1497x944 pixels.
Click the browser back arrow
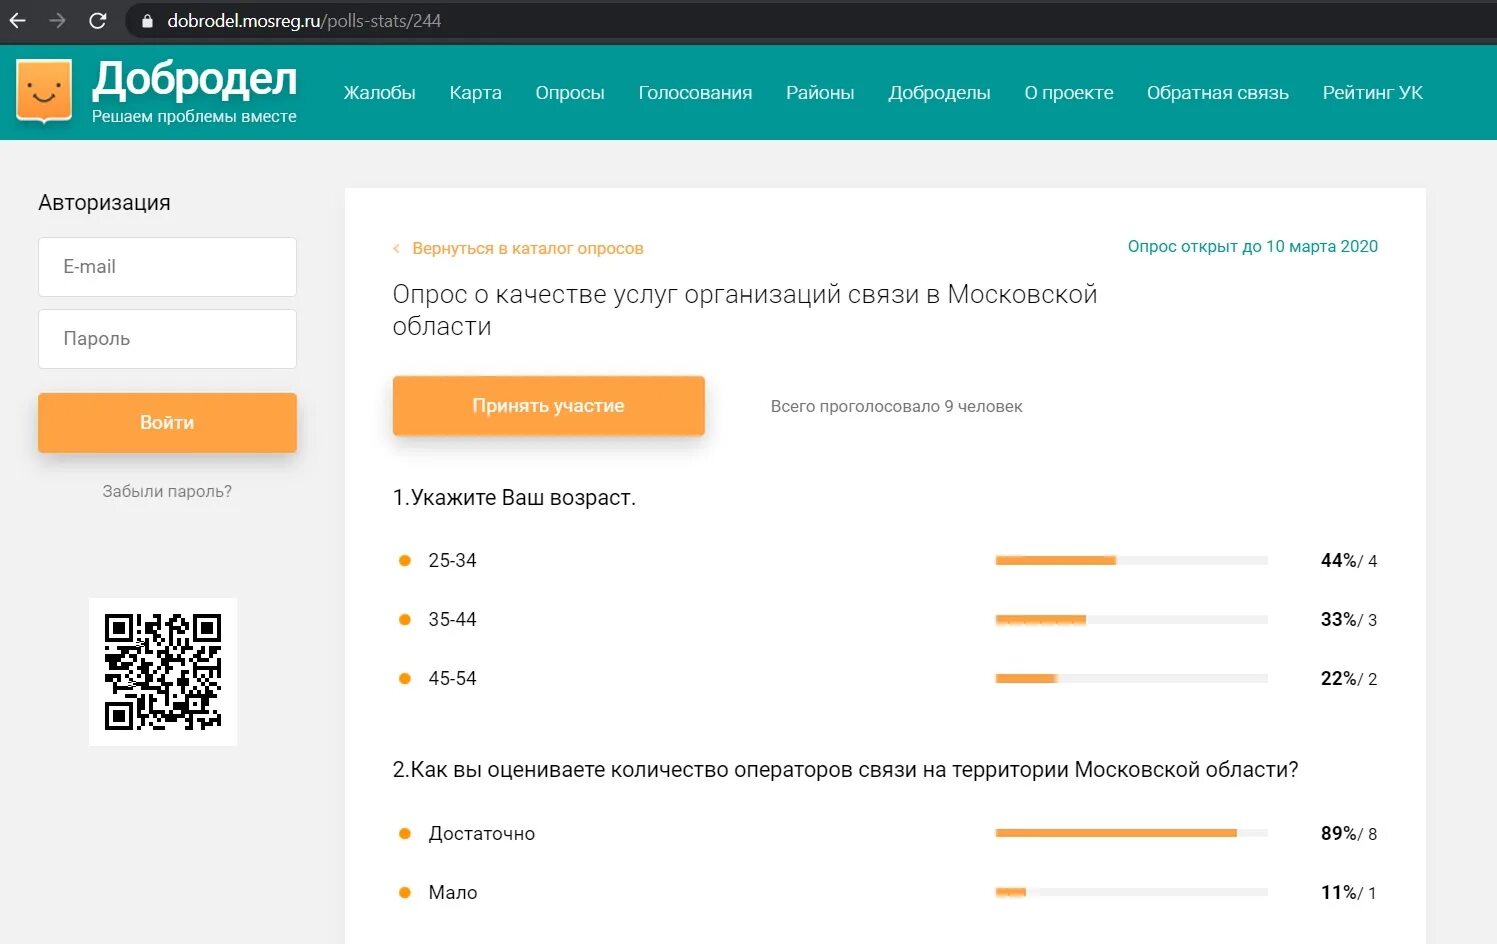(x=17, y=20)
